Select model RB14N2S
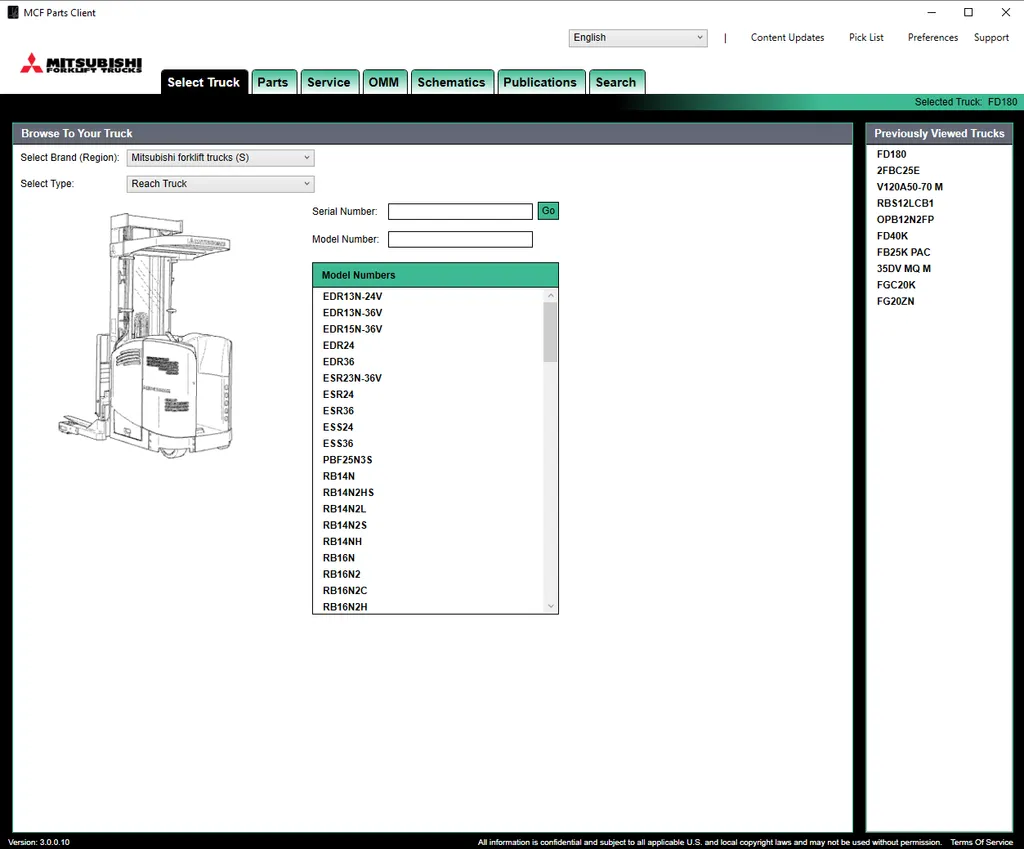1024x849 pixels. 345,525
